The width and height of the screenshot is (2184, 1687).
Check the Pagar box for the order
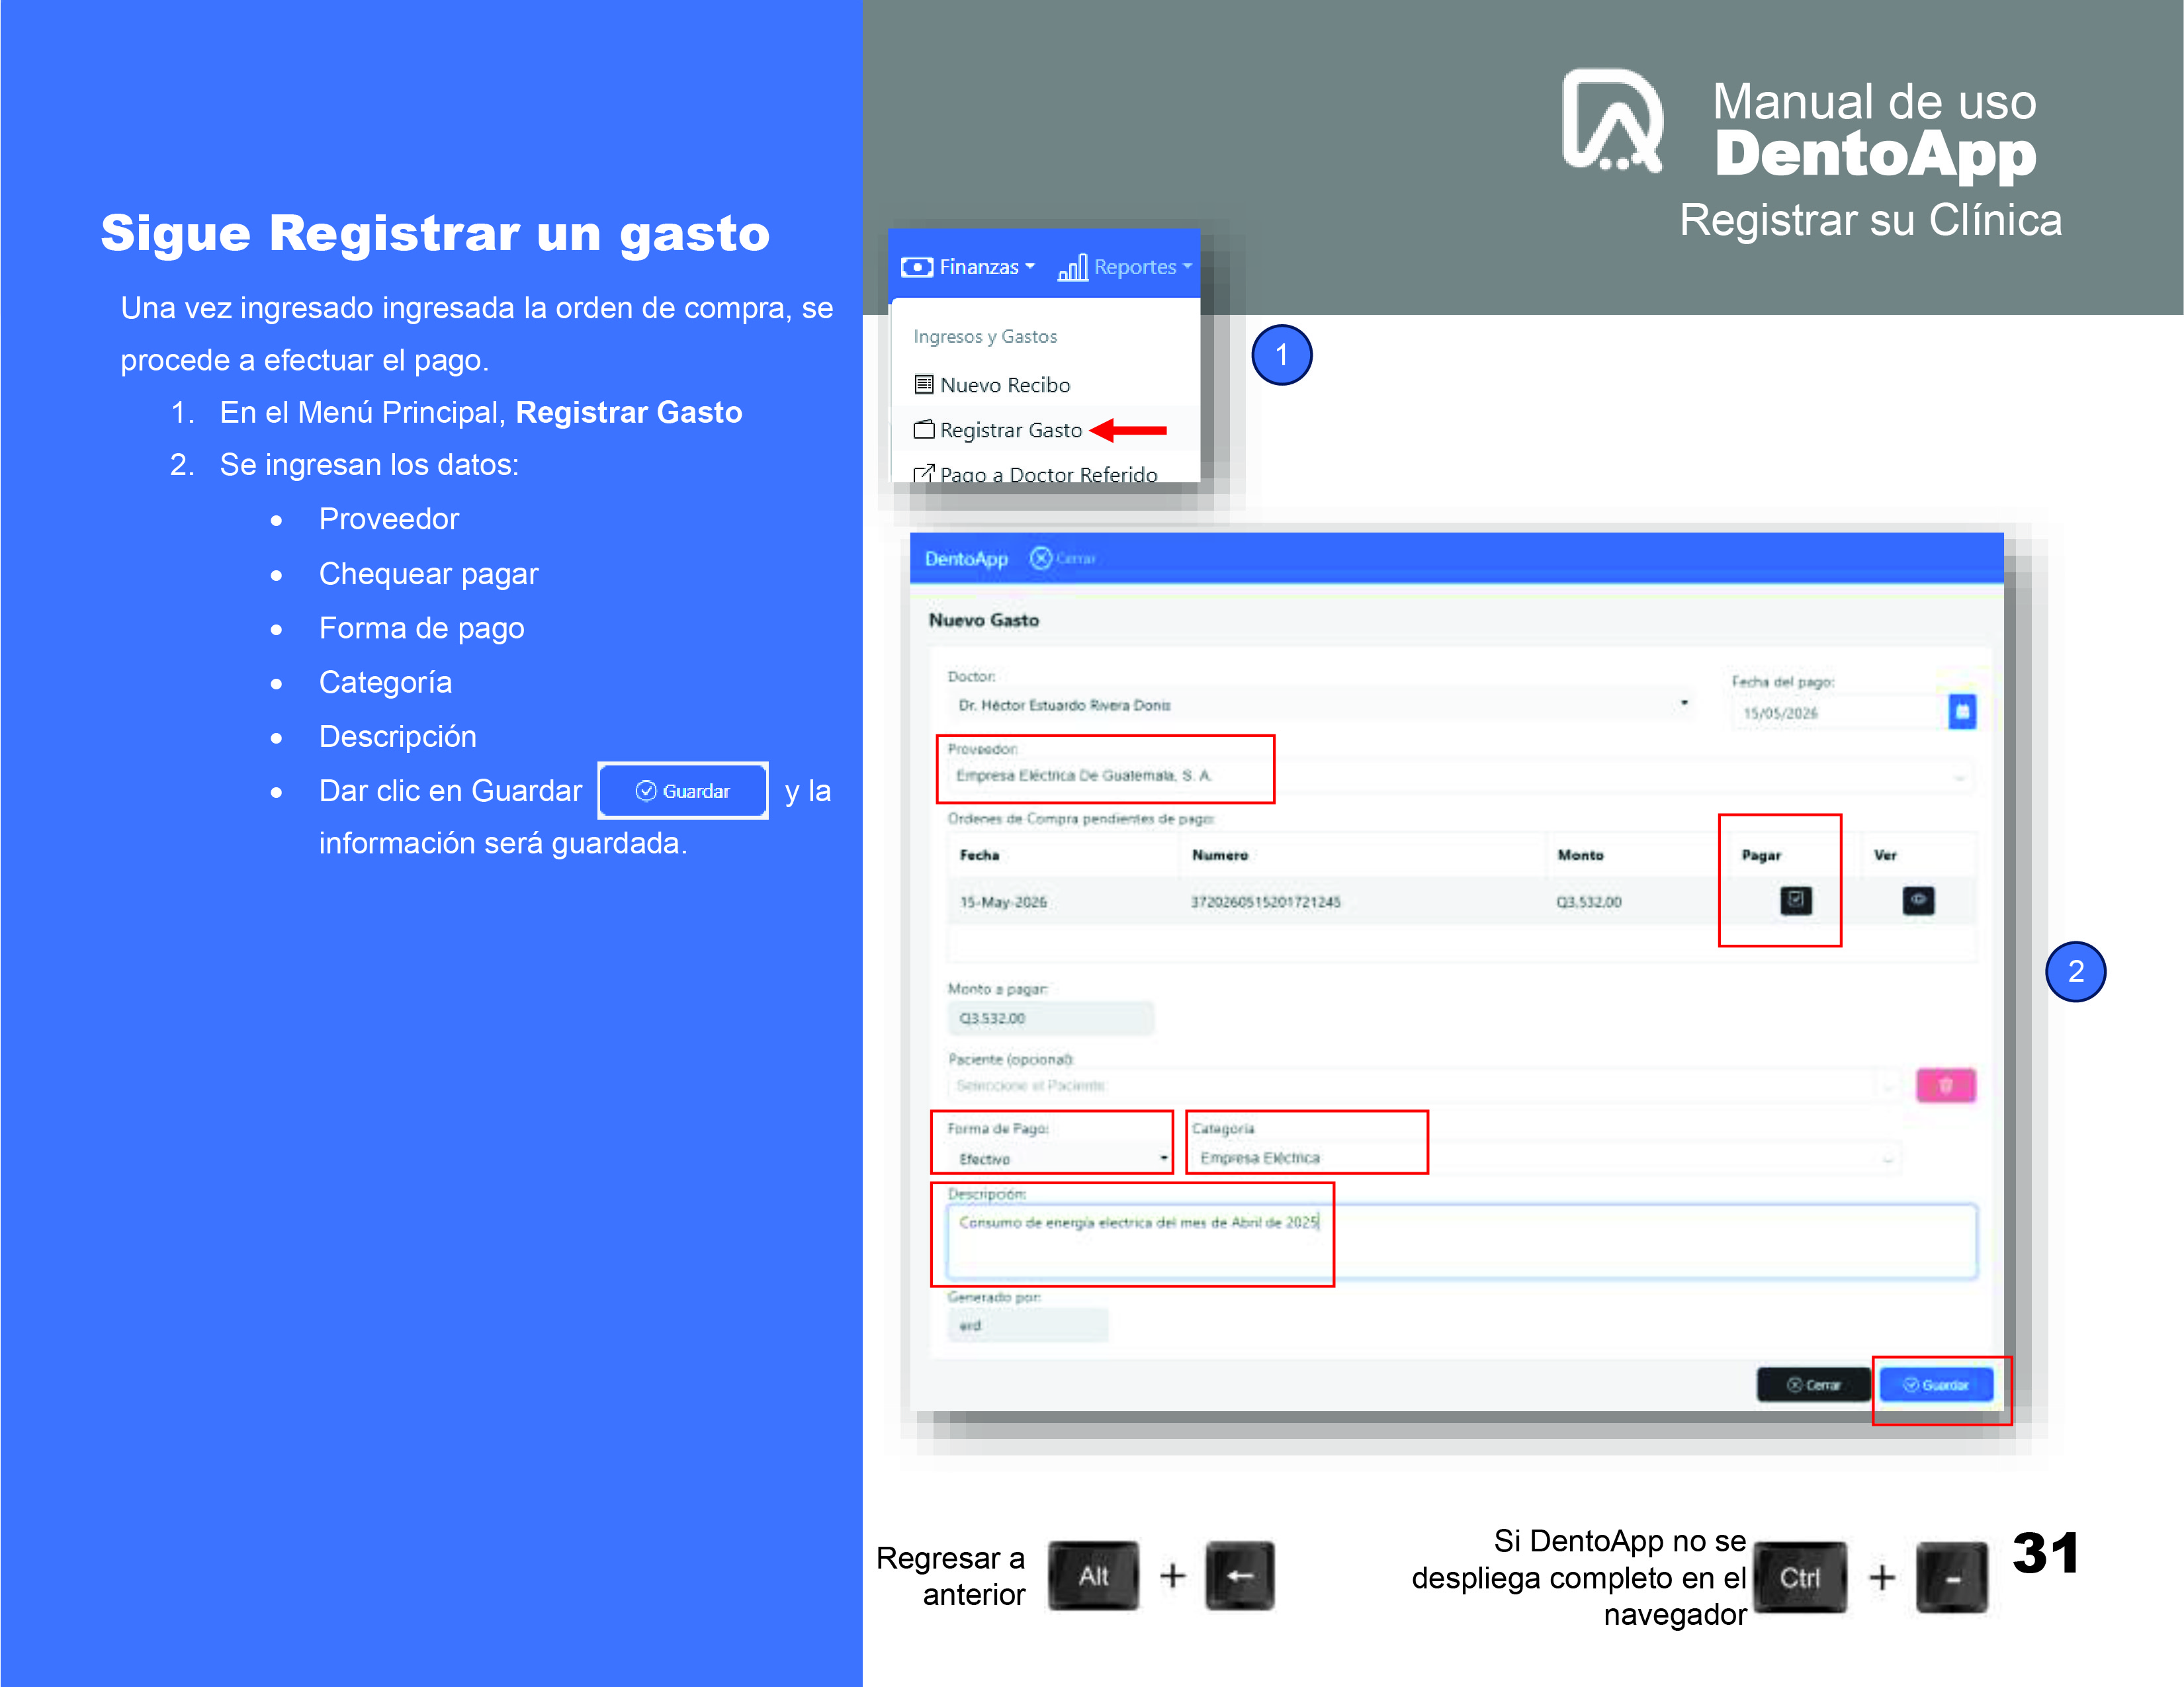point(1796,900)
